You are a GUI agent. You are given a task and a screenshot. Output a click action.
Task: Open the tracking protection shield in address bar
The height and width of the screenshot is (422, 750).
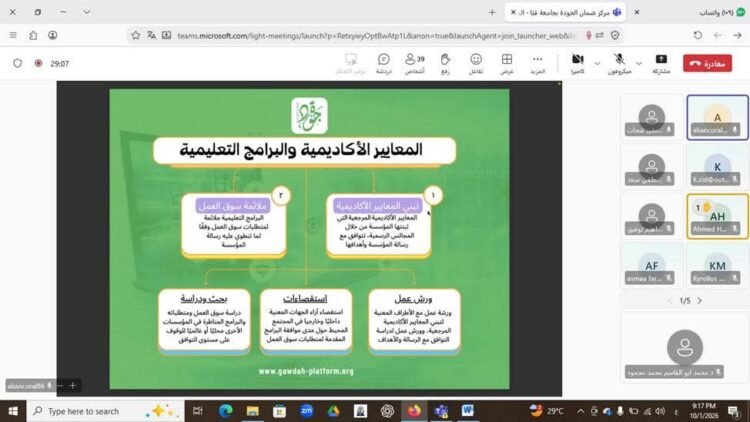(615, 35)
